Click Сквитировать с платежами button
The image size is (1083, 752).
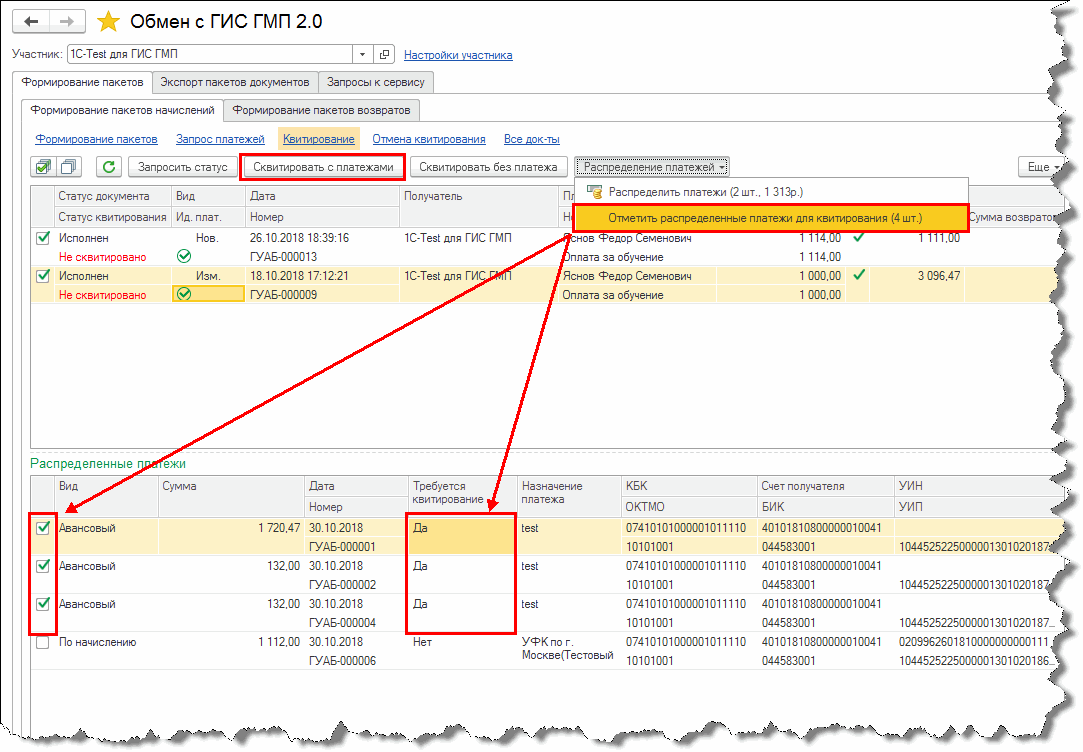coord(323,166)
